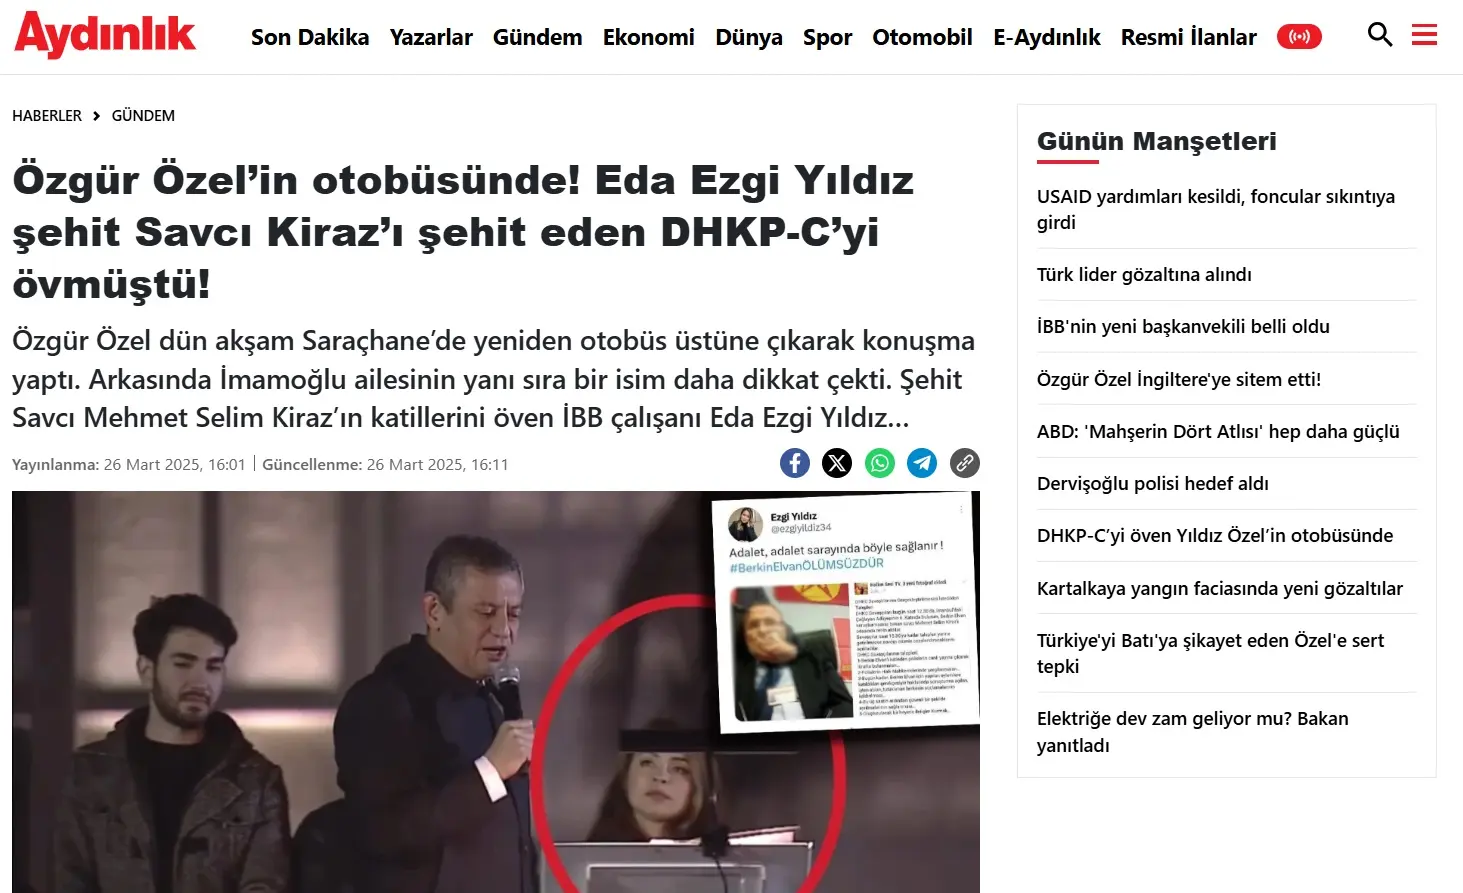Screen dimensions: 1463x893
Task: Open 'Dervişoğlu polisi hedef aldı' headline
Action: (x=1153, y=483)
